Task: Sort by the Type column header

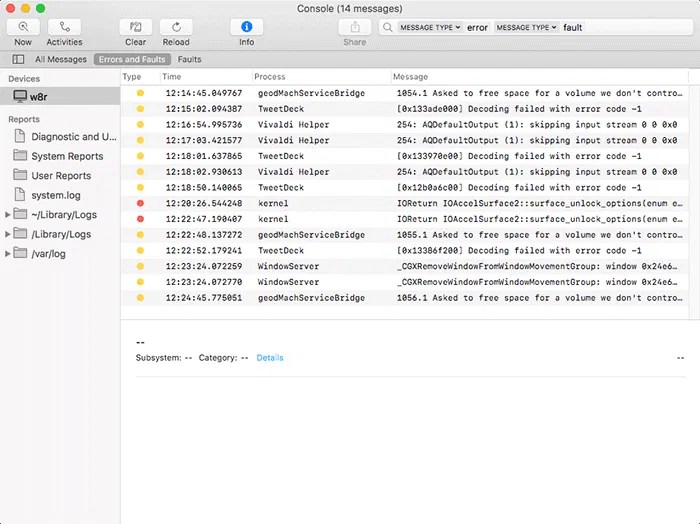Action: [132, 77]
